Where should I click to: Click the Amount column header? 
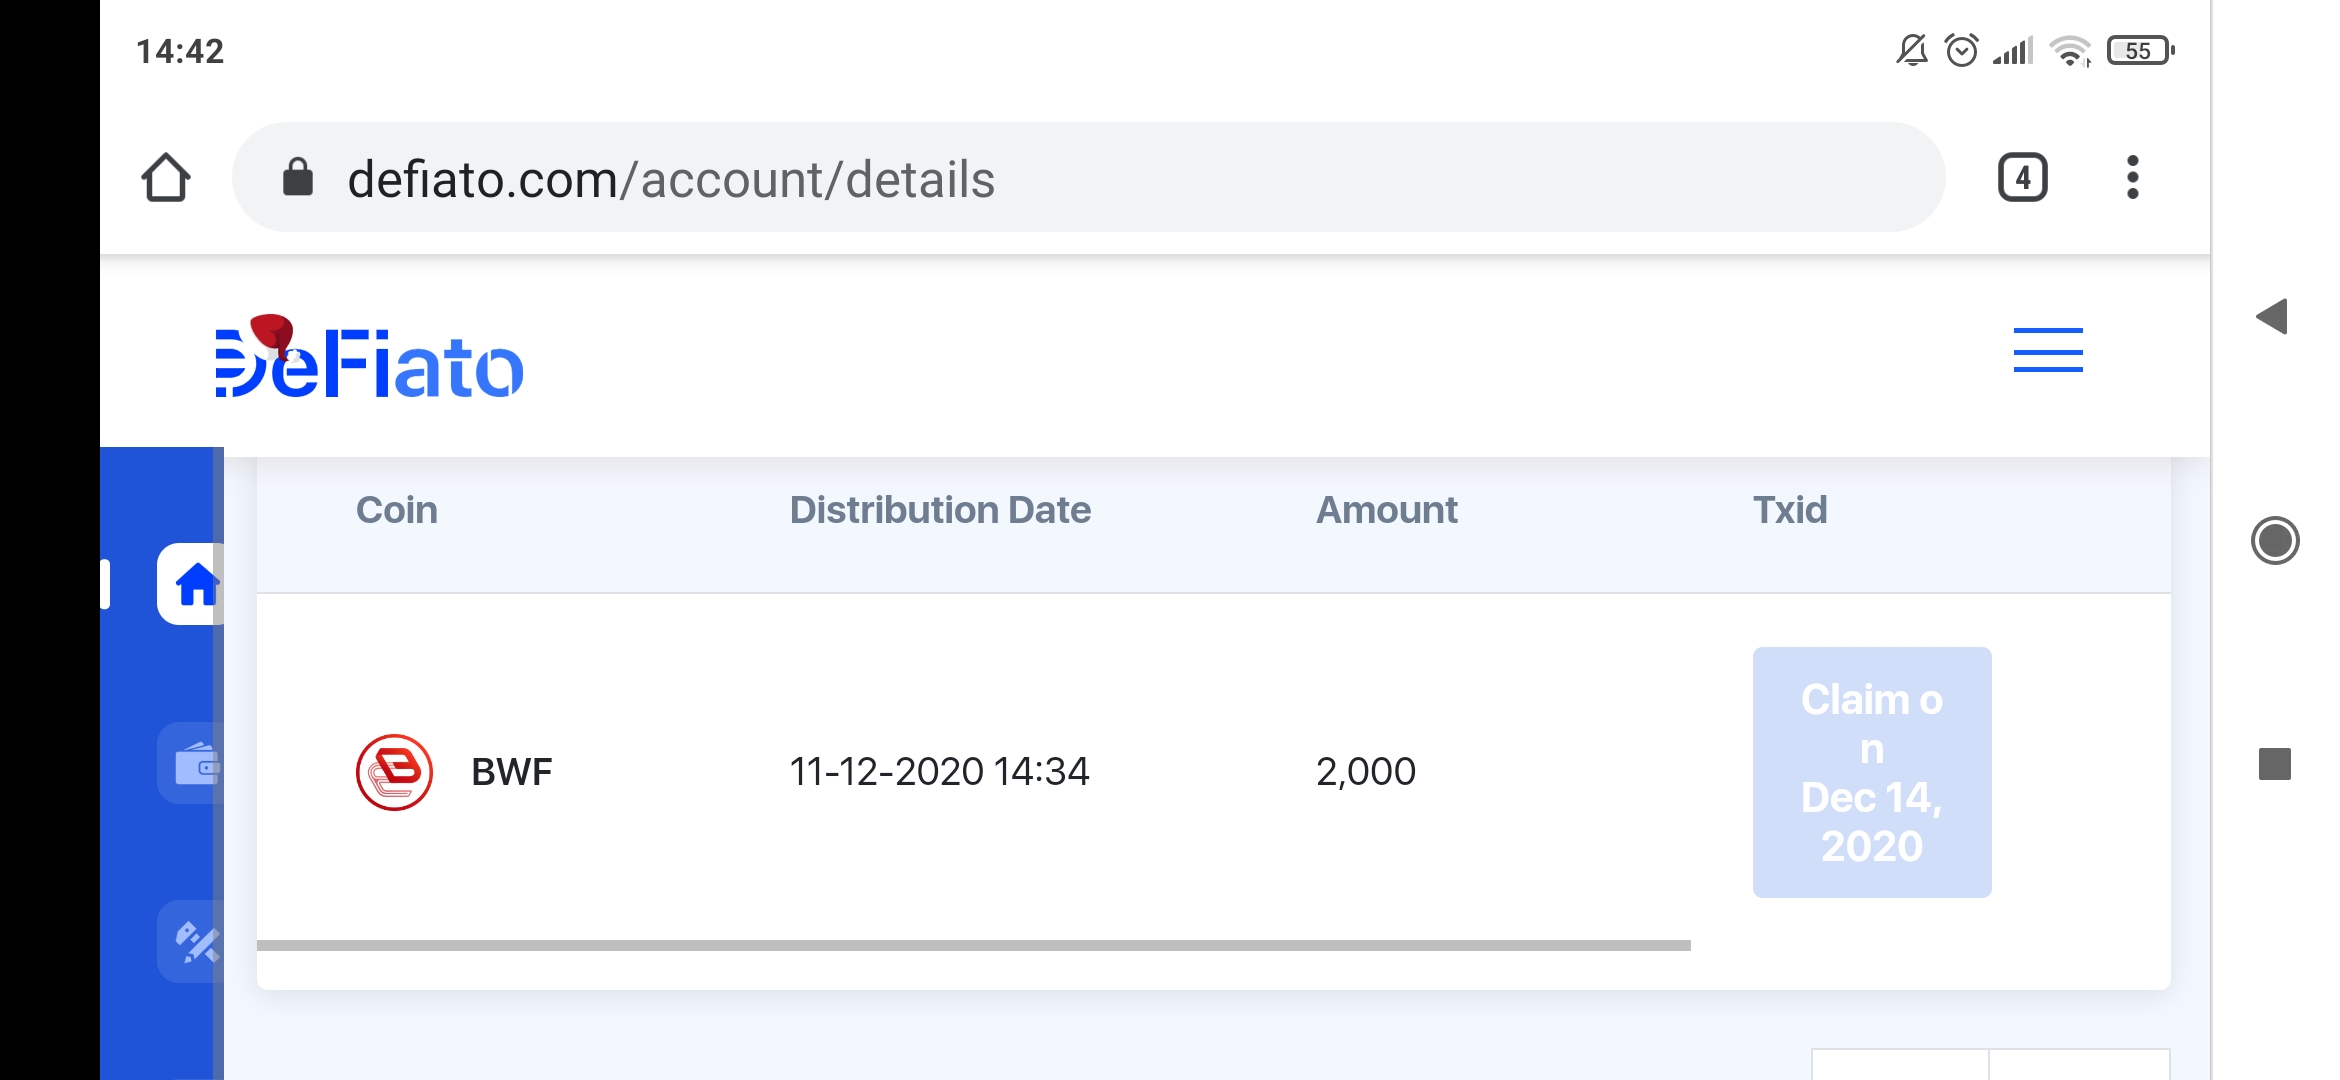(x=1386, y=510)
